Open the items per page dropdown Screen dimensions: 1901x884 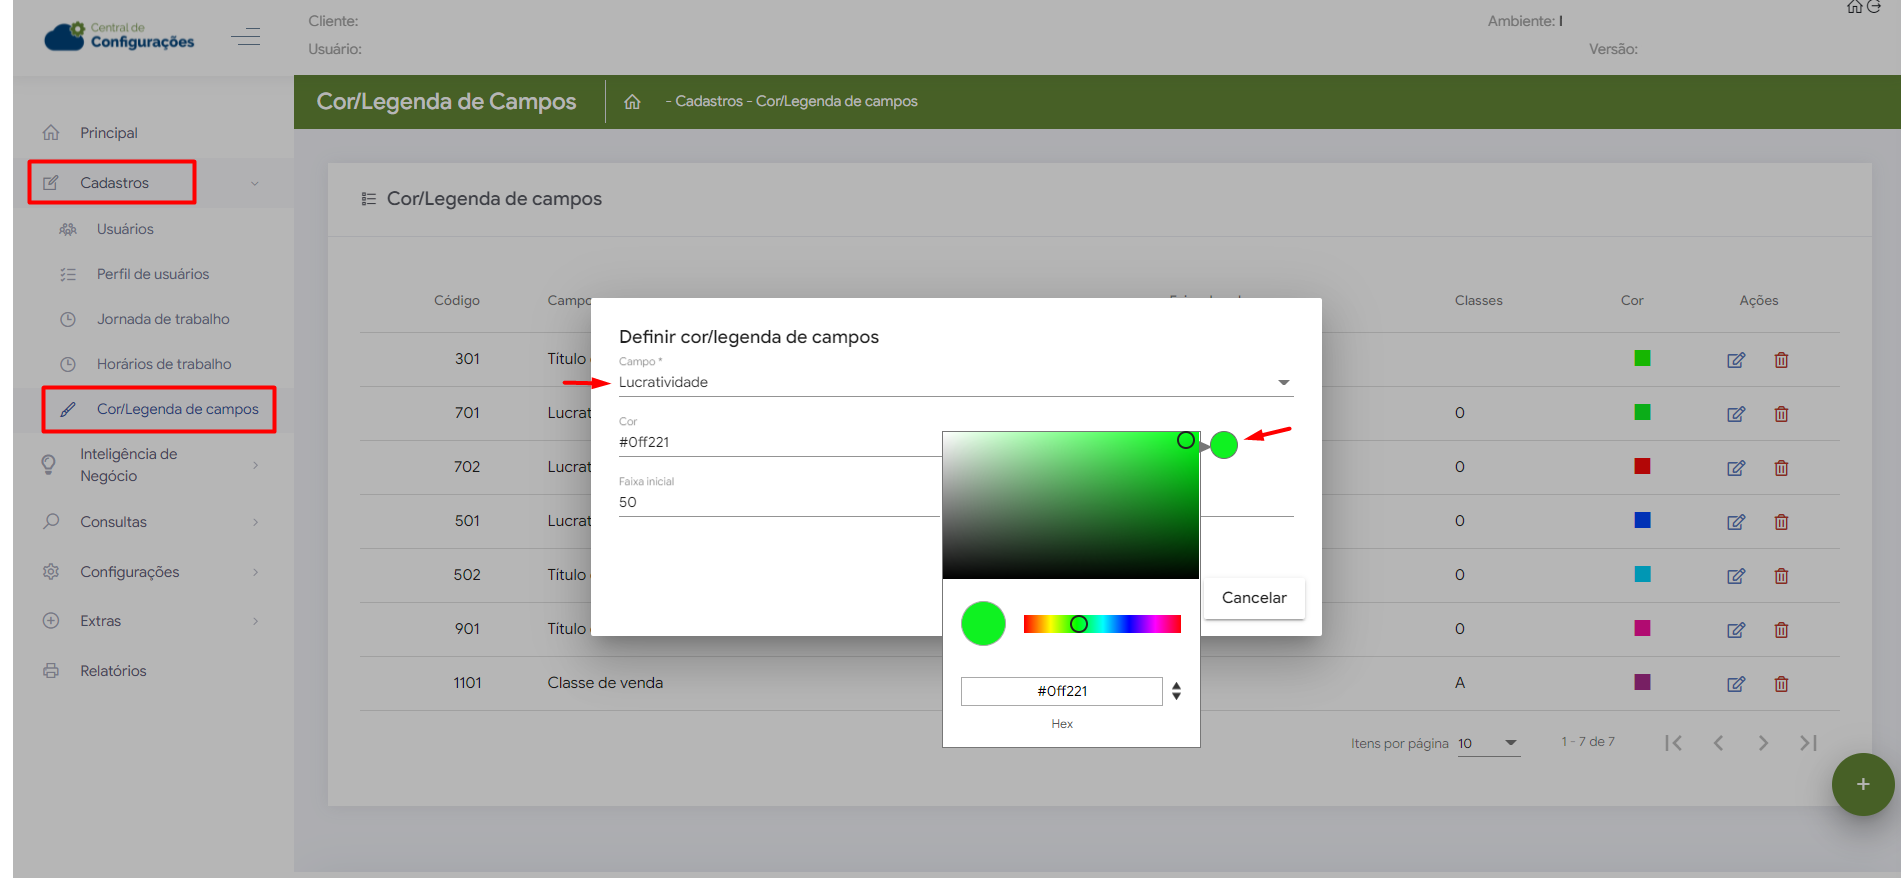tap(1488, 743)
